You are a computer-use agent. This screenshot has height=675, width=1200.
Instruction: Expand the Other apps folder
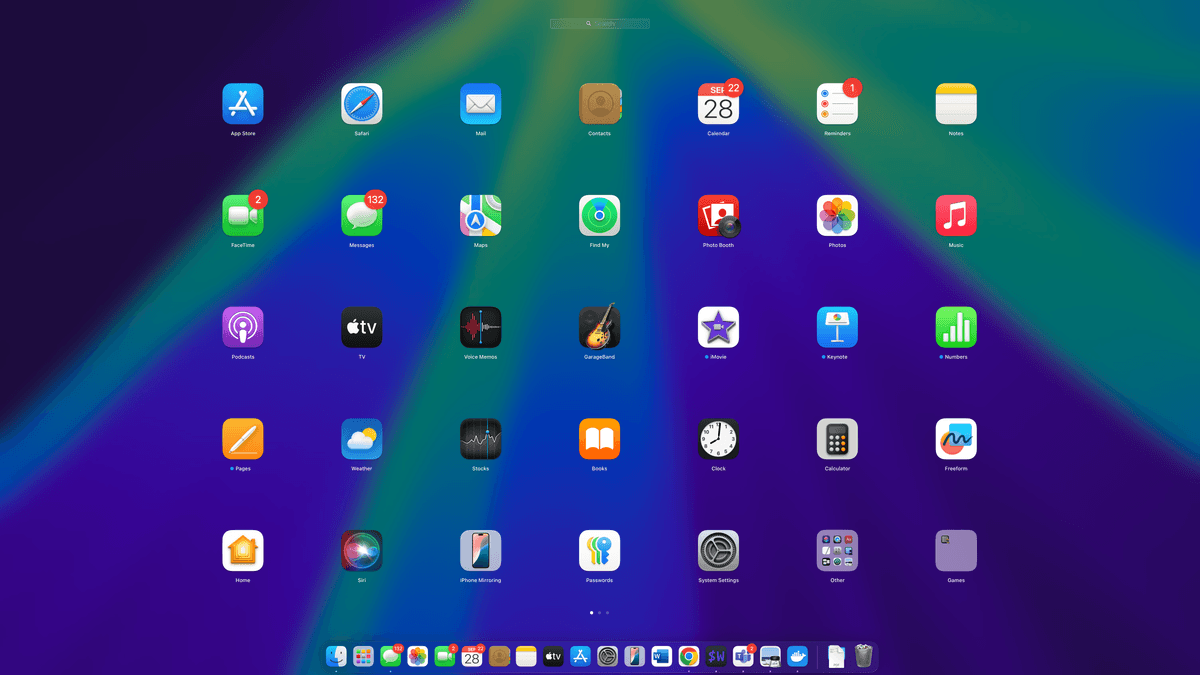[x=837, y=550]
